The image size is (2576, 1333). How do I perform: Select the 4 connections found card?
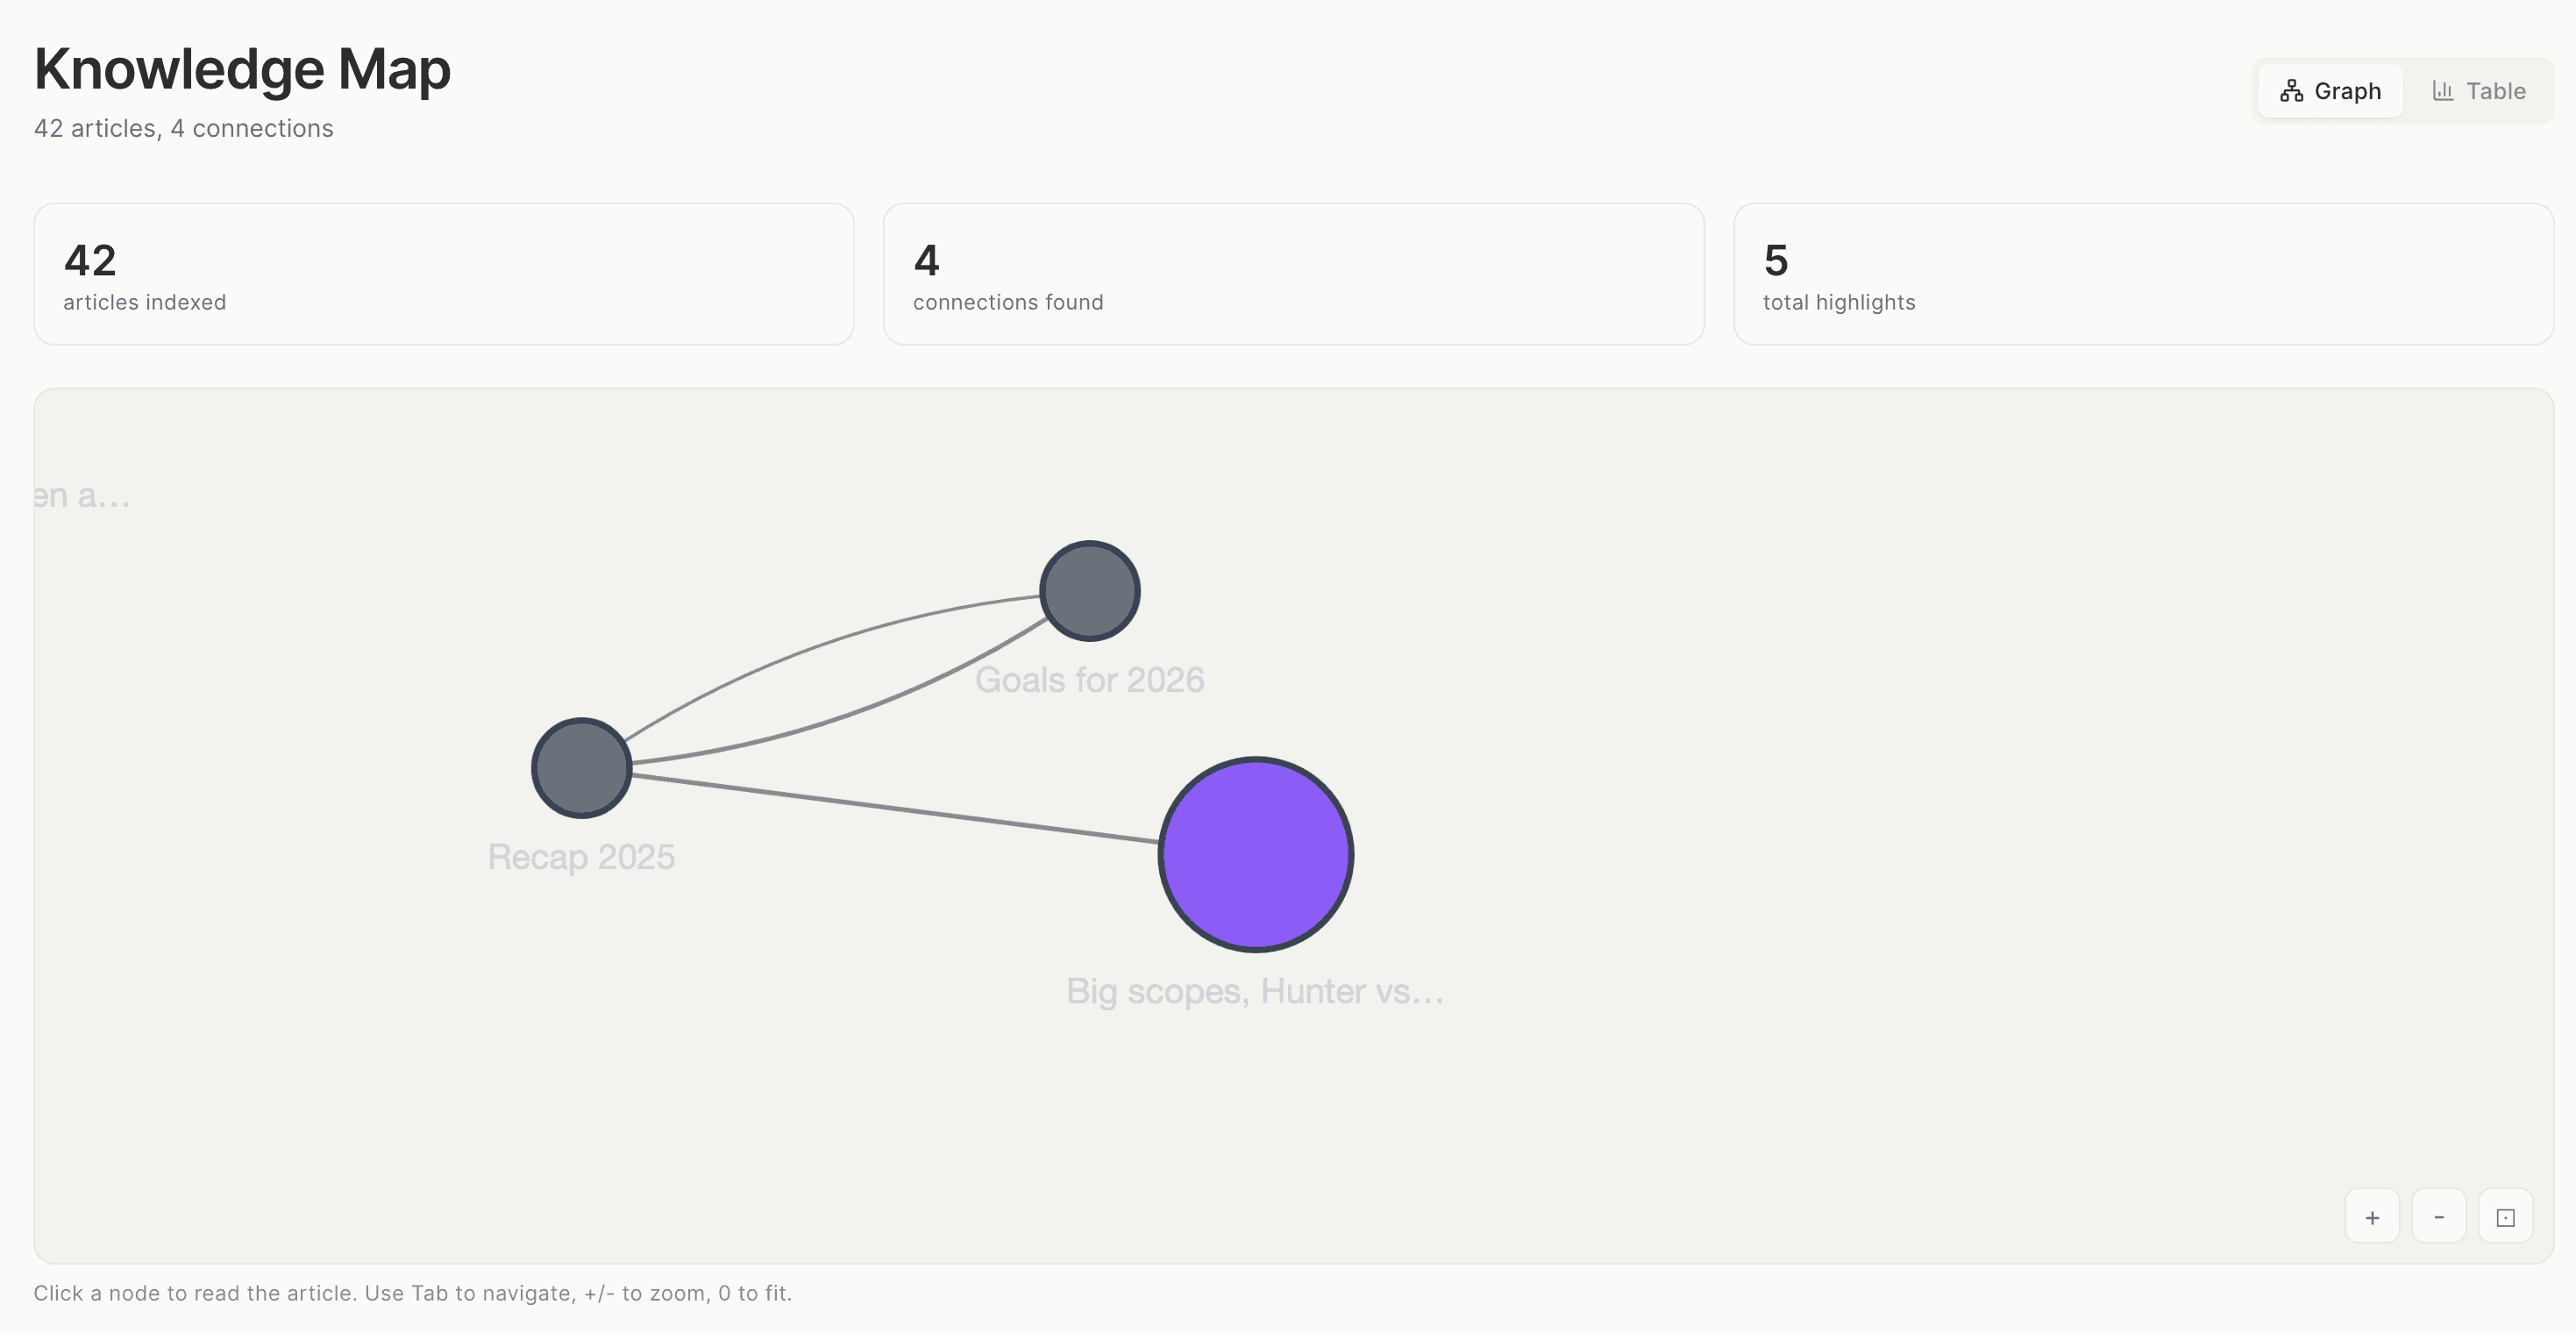1293,274
